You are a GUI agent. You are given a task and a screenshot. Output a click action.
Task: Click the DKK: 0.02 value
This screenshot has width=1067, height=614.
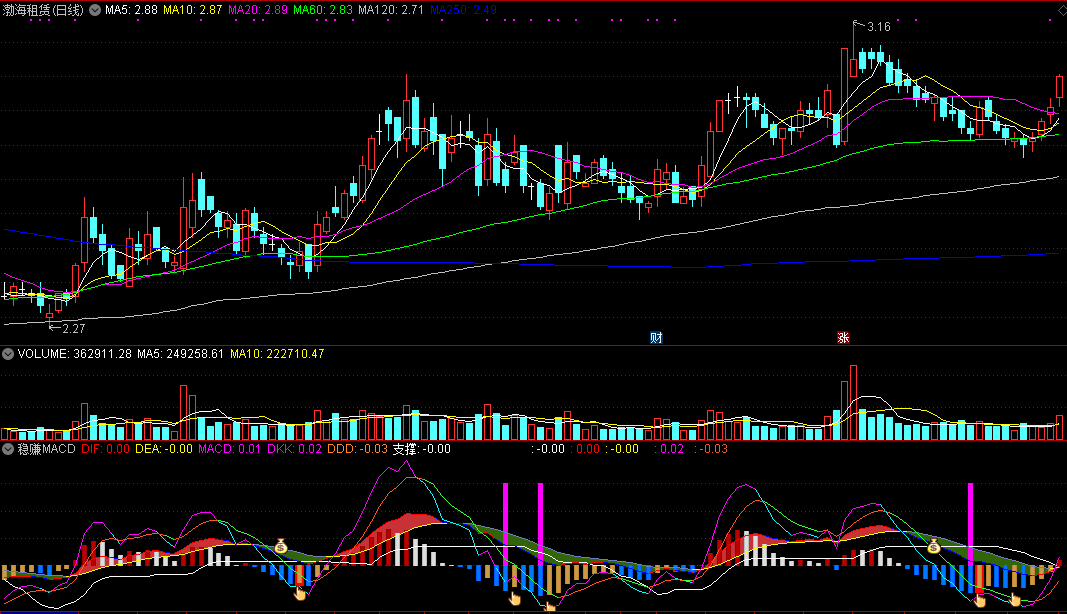pyautogui.click(x=294, y=449)
